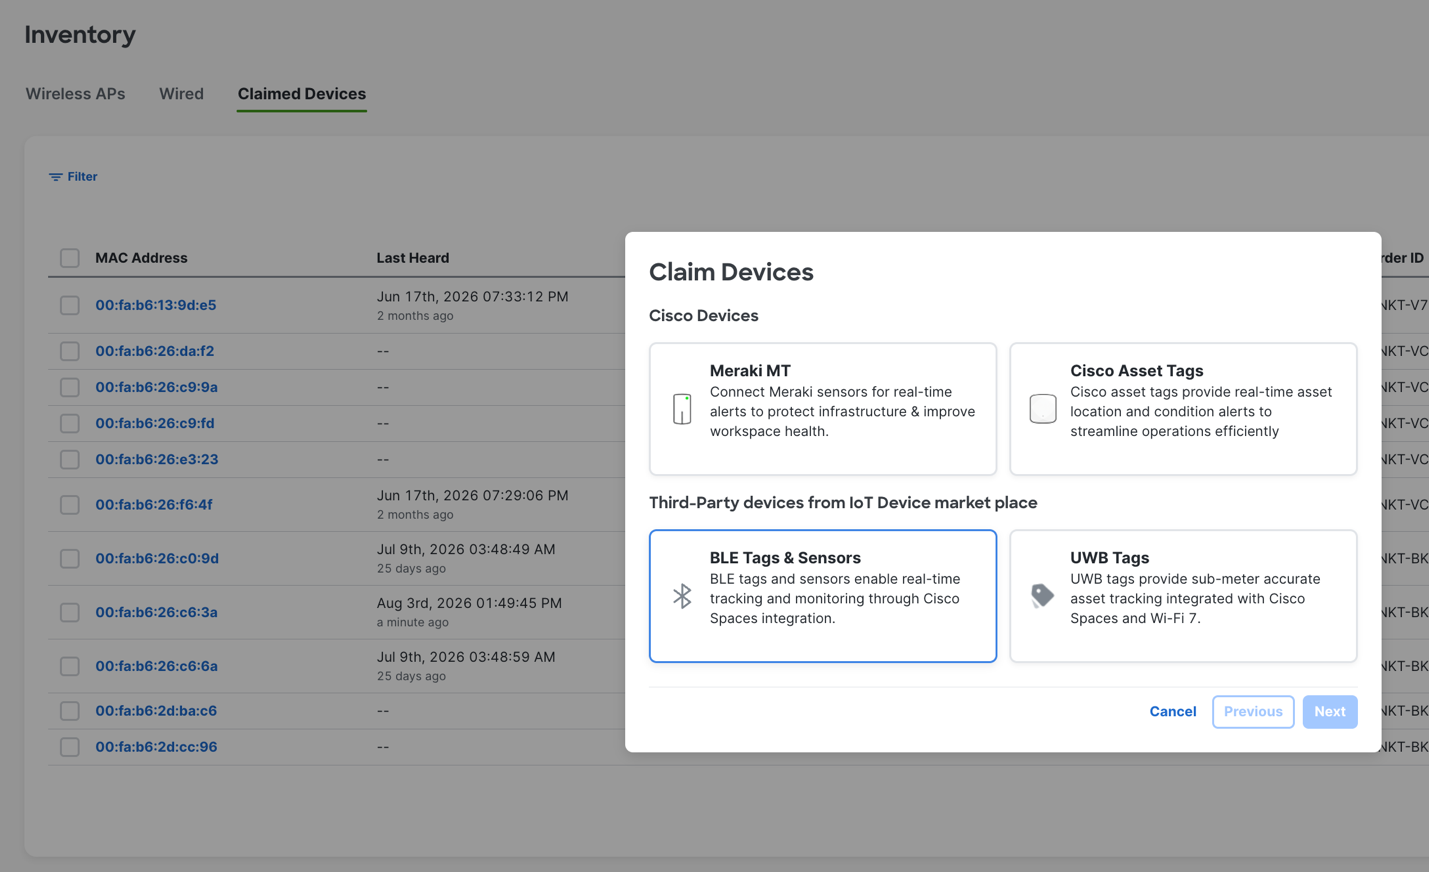Click the 'Aug 3rd, 2026 01:49:45 PM' cell
This screenshot has width=1429, height=872.
point(469,603)
